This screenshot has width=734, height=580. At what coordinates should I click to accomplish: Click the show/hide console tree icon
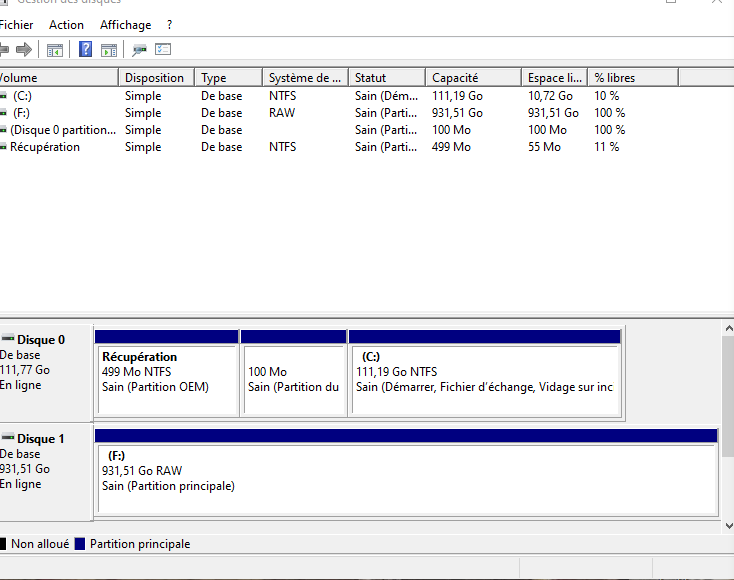pyautogui.click(x=55, y=49)
